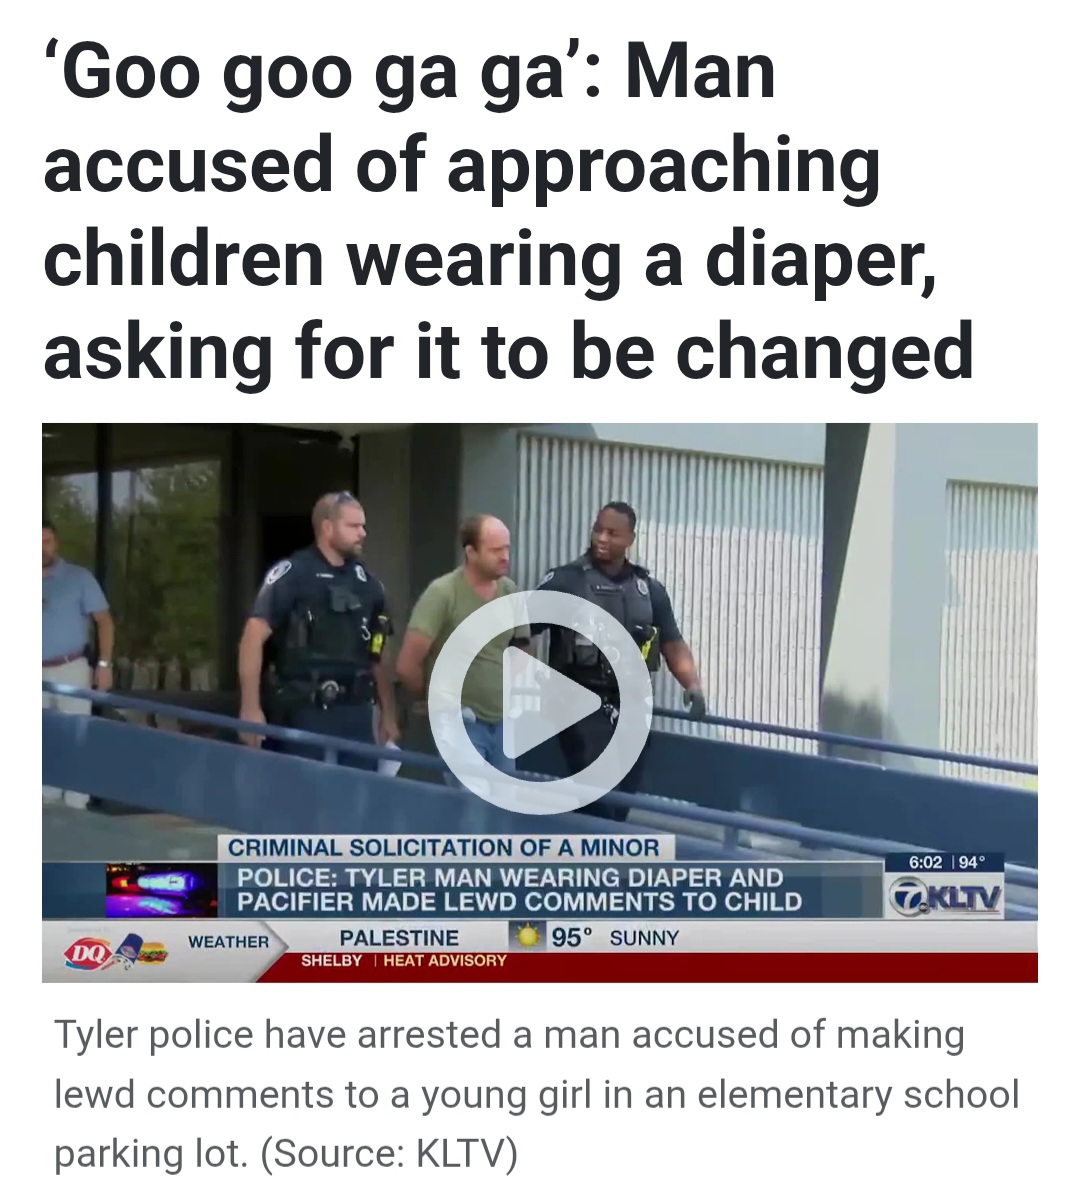Click the police lights thumbnail graphic
The height and width of the screenshot is (1199, 1080).
point(161,890)
